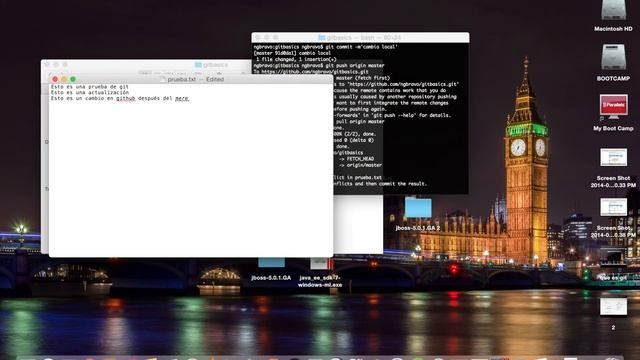Click the 'pull origin master' Terminal line
This screenshot has width=640, height=360.
pos(360,122)
